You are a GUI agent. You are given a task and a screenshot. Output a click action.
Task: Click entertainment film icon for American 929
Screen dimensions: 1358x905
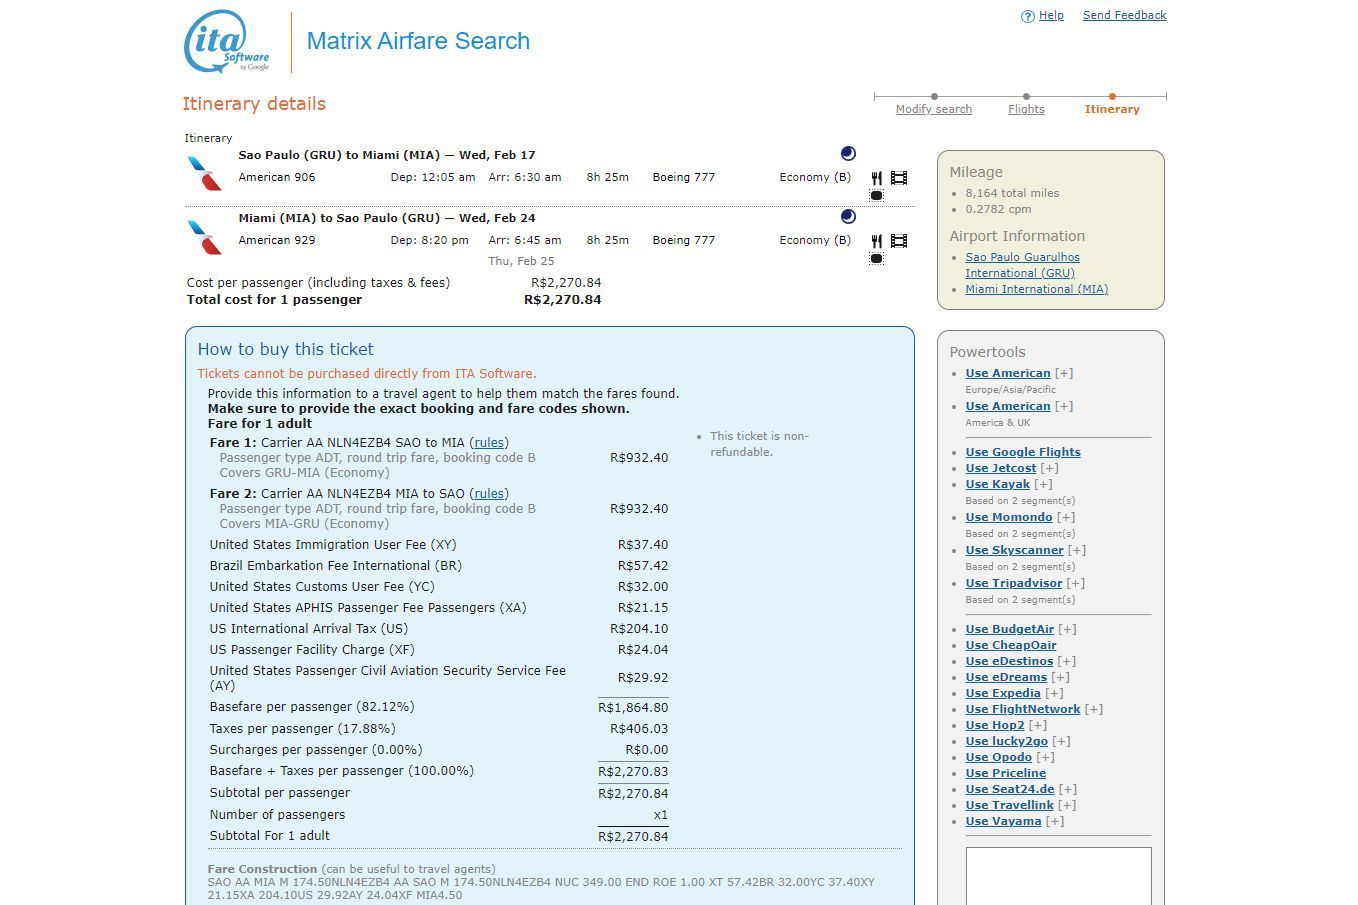click(x=899, y=241)
